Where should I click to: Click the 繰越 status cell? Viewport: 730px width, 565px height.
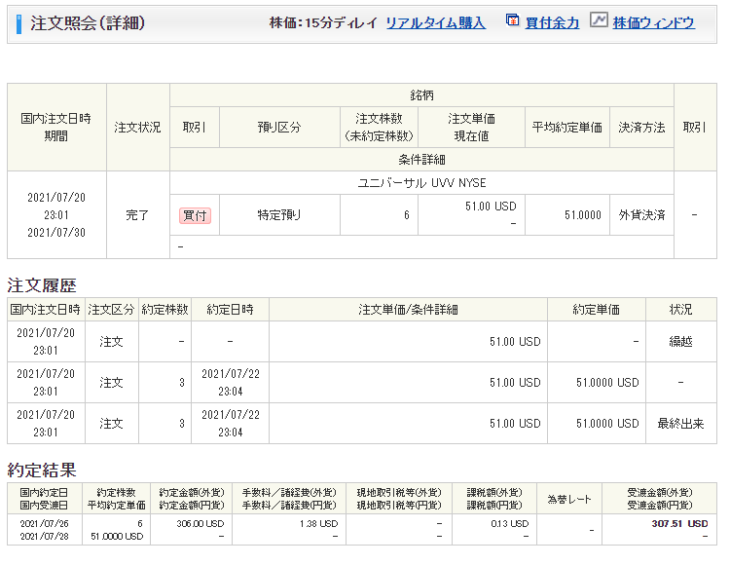click(x=681, y=341)
